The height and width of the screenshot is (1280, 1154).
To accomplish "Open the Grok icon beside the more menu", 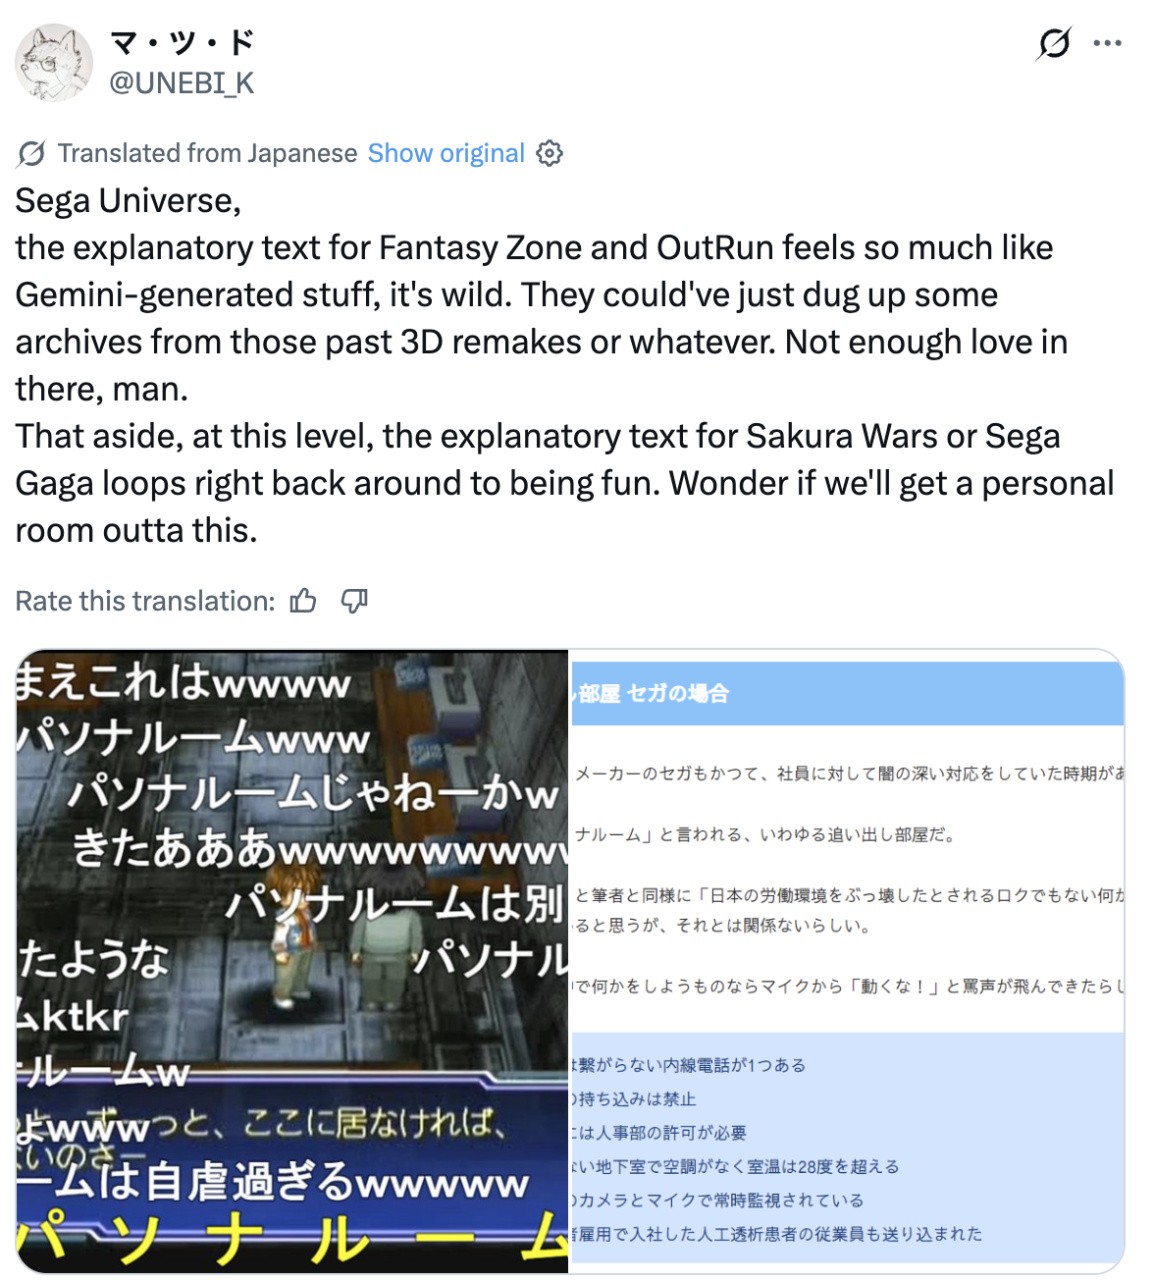I will pyautogui.click(x=1054, y=43).
